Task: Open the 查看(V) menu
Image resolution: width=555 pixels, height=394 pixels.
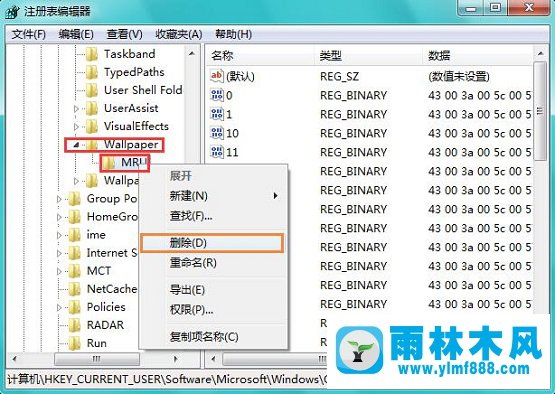Action: coord(125,35)
